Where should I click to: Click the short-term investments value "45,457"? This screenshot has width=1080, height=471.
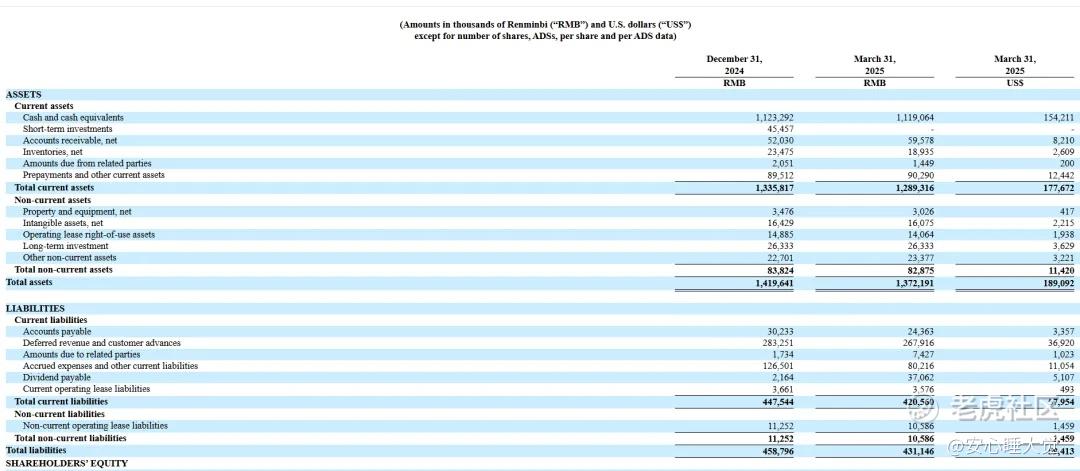pos(780,129)
